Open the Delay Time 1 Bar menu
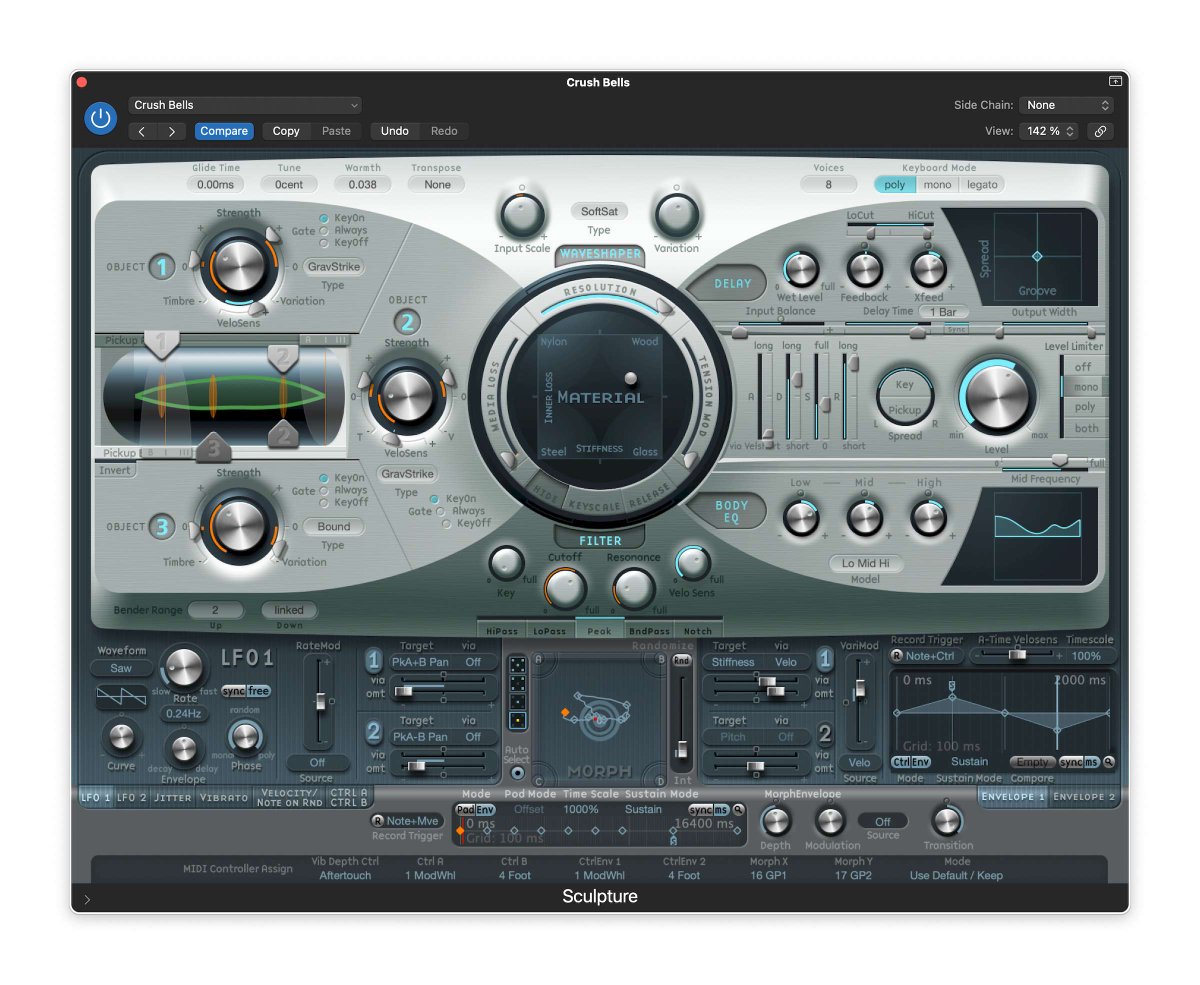The height and width of the screenshot is (985, 1200). (x=943, y=312)
